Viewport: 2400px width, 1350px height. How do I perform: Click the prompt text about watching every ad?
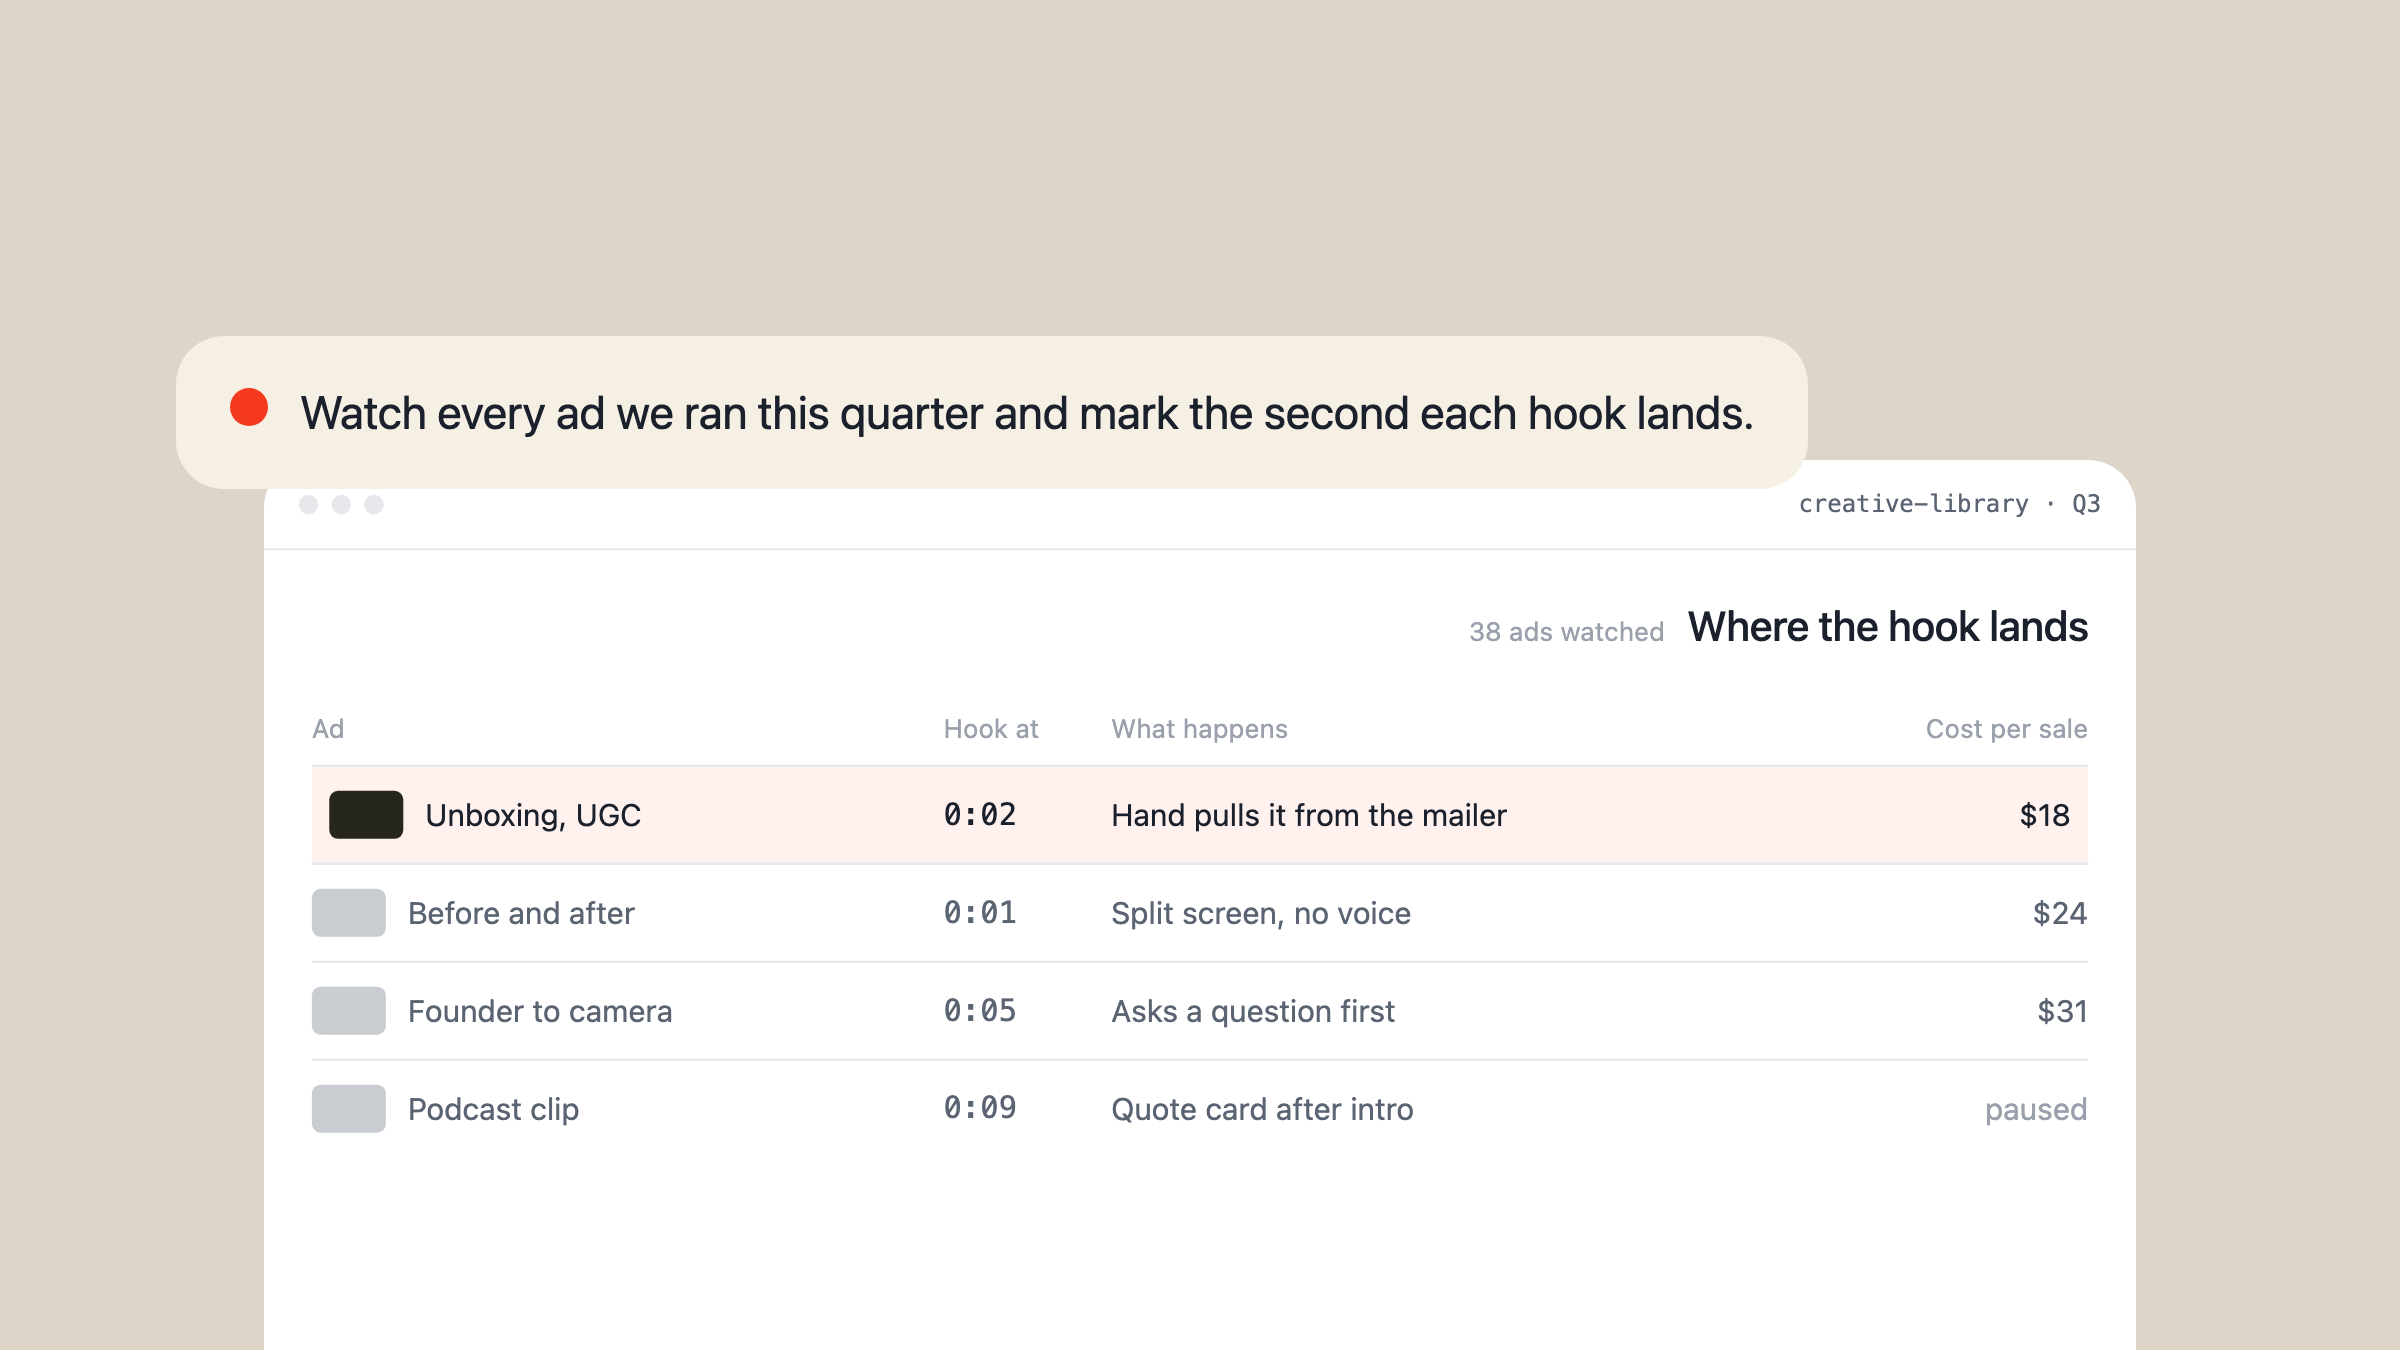1027,413
